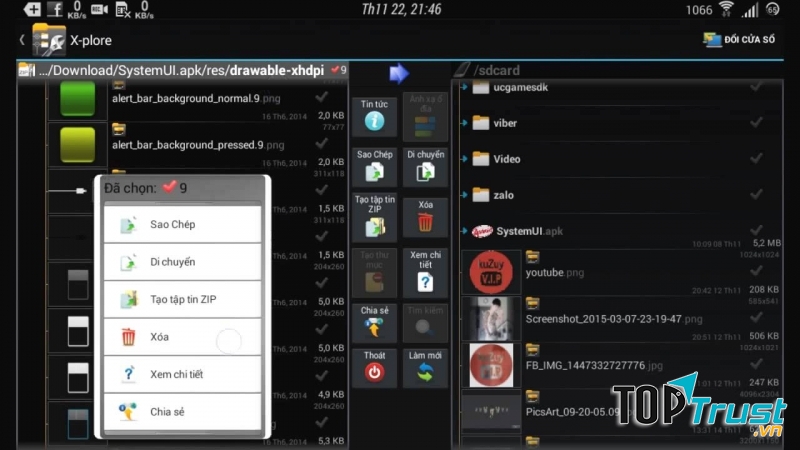Open Tin tức info button
Viewport: 800px width, 450px height.
coord(374,117)
